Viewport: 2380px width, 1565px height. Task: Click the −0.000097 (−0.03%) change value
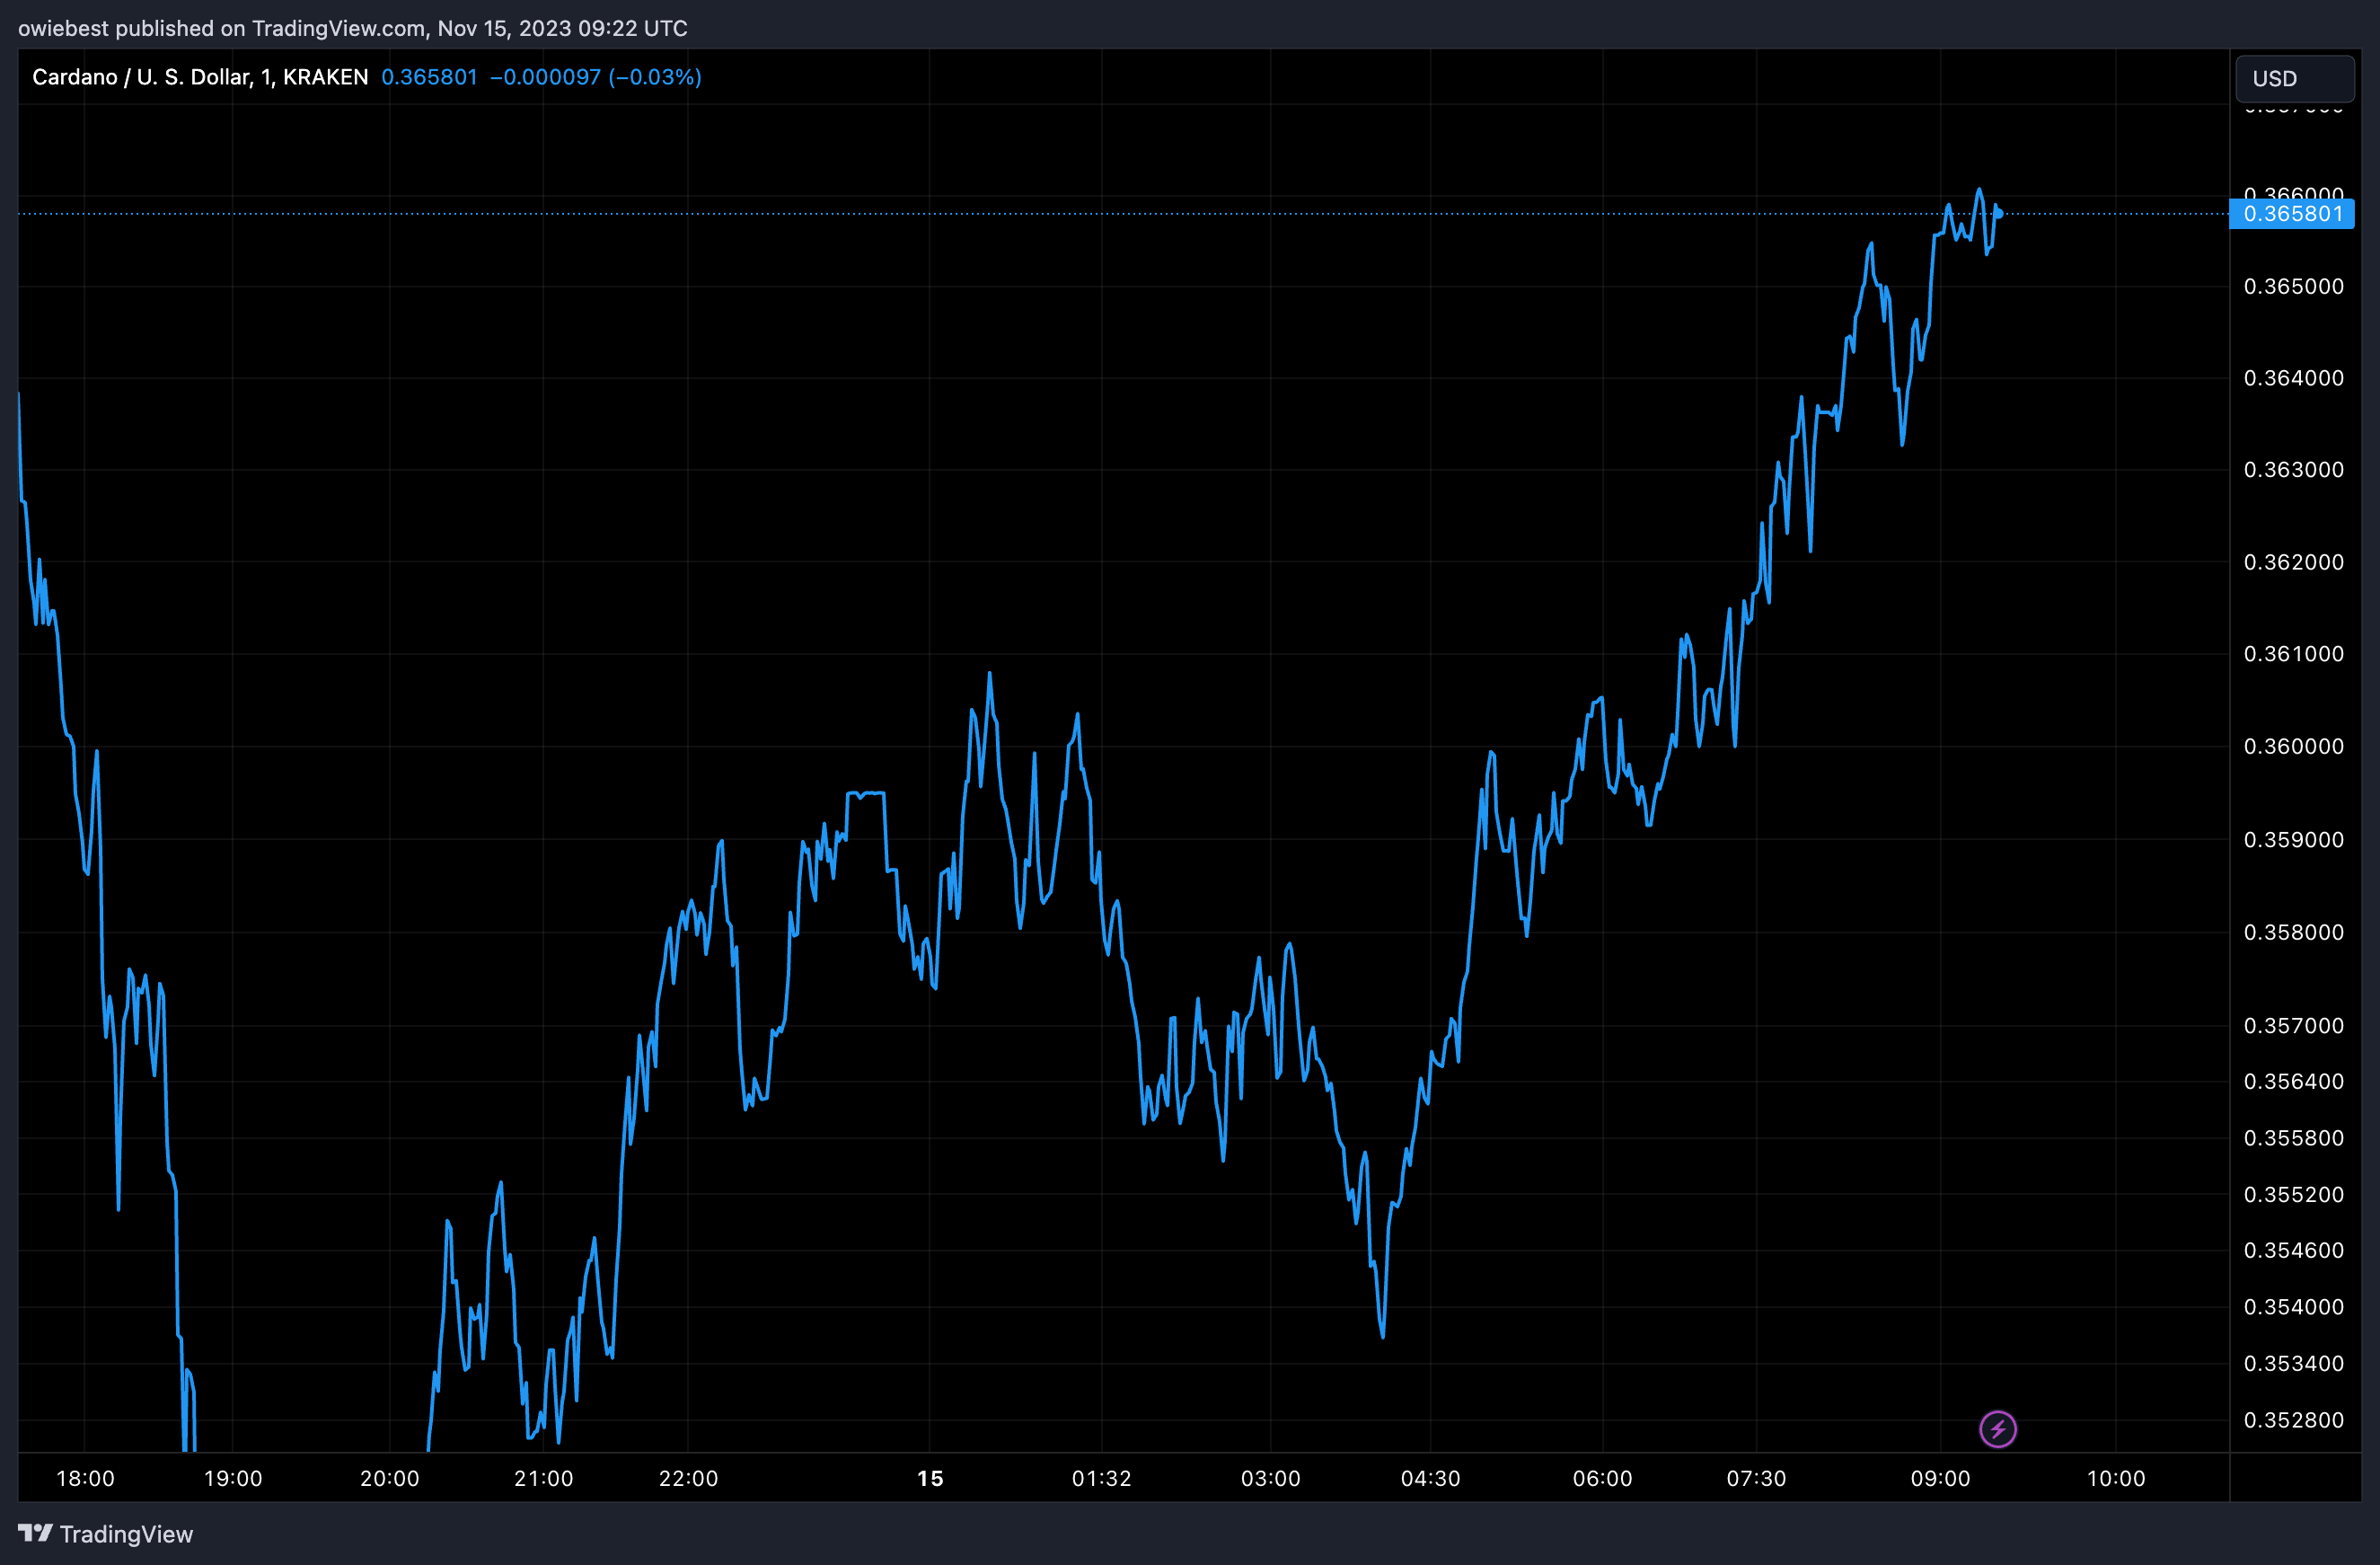(x=595, y=77)
